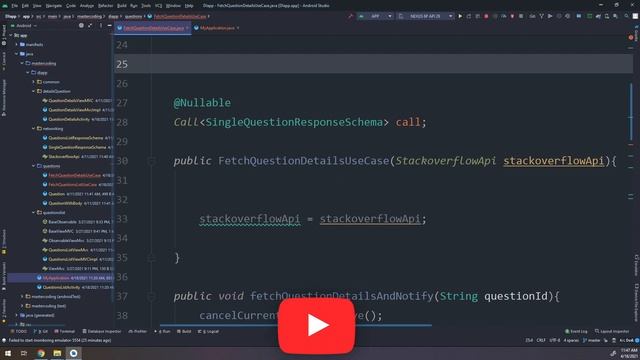This screenshot has width=640, height=360.
Task: Select QuestionDetailsViewMVC file in tree
Action: pyautogui.click(x=71, y=100)
